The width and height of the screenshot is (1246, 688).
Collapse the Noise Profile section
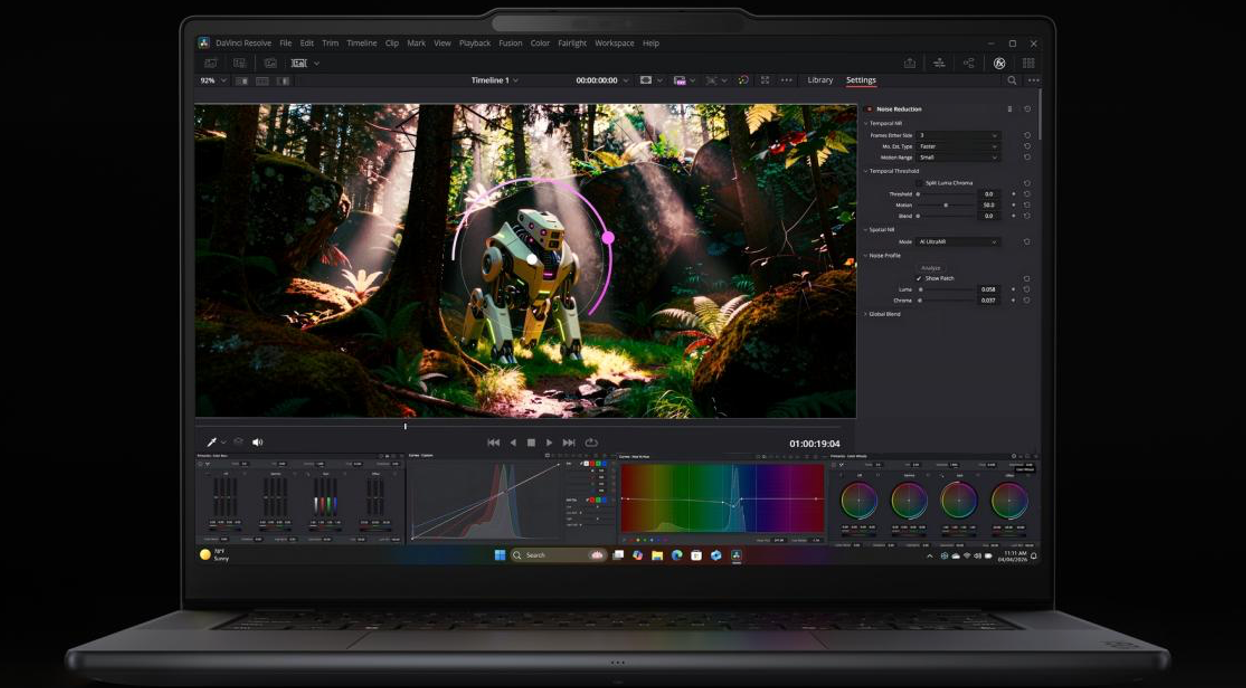tap(866, 256)
